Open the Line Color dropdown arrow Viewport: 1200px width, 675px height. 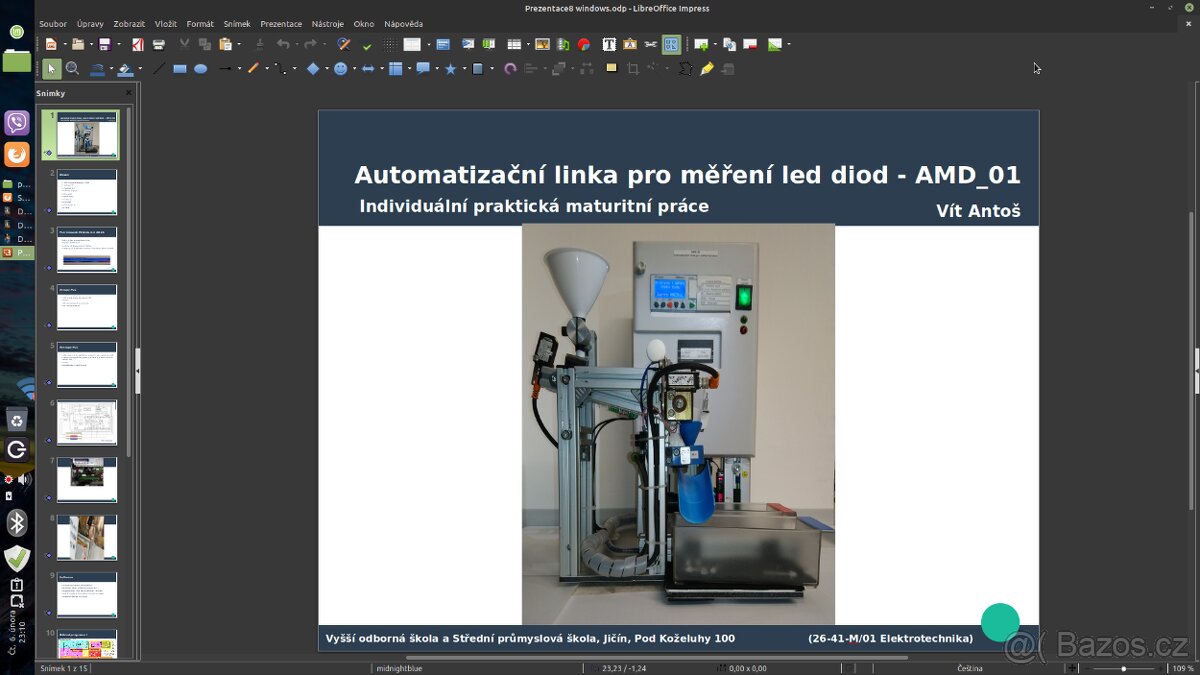click(111, 69)
